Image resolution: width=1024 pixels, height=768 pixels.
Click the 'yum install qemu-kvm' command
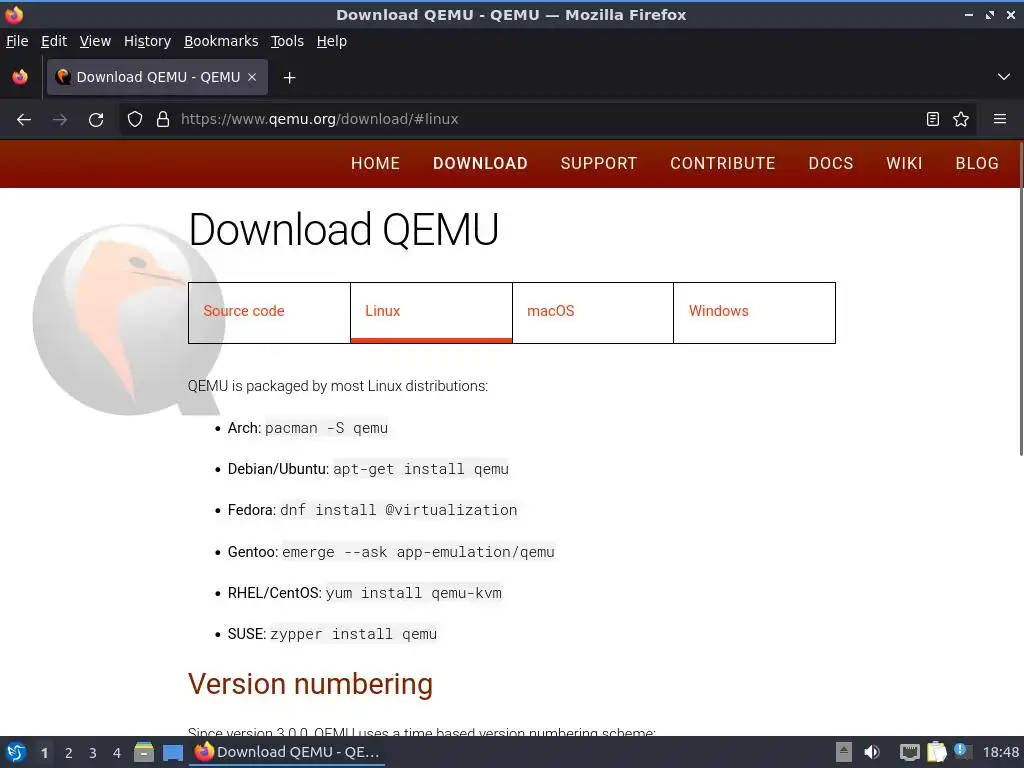tap(414, 593)
